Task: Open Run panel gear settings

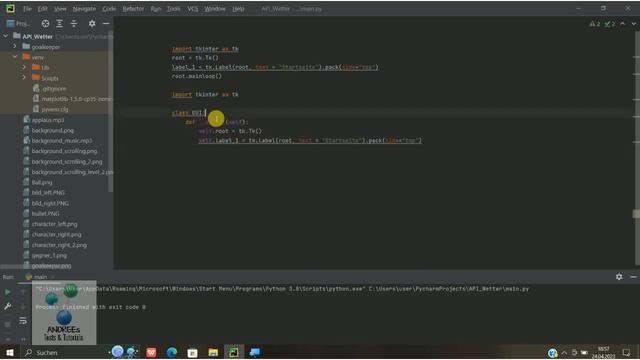Action: pyautogui.click(x=619, y=277)
